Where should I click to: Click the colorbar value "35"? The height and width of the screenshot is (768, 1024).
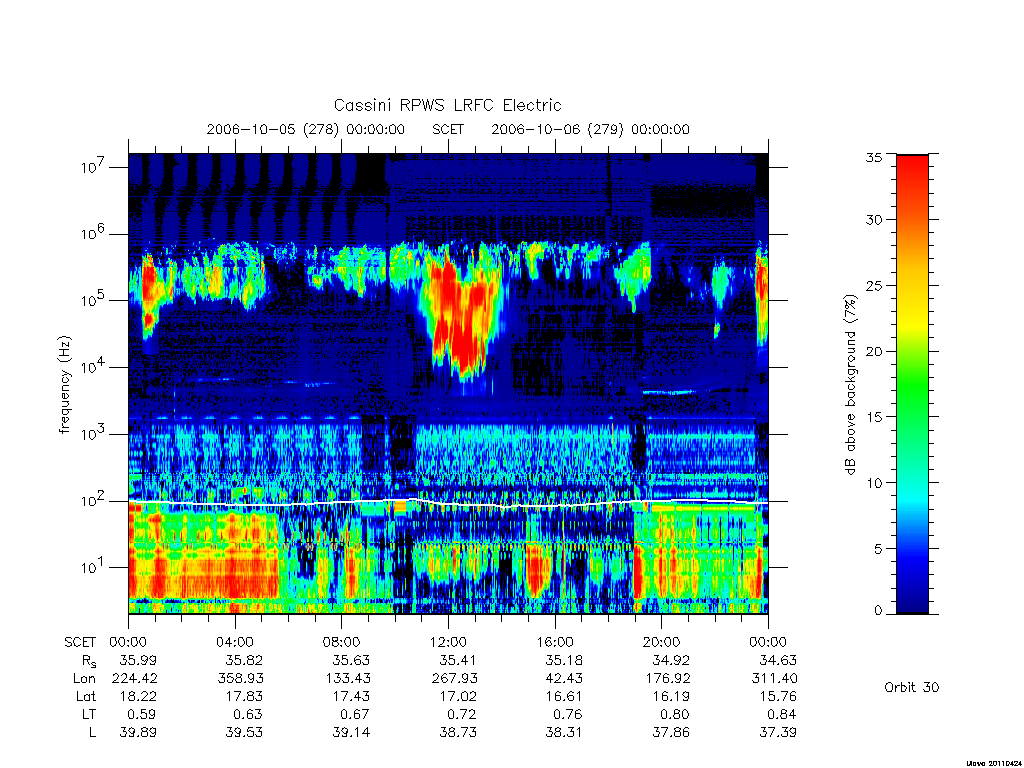873,157
